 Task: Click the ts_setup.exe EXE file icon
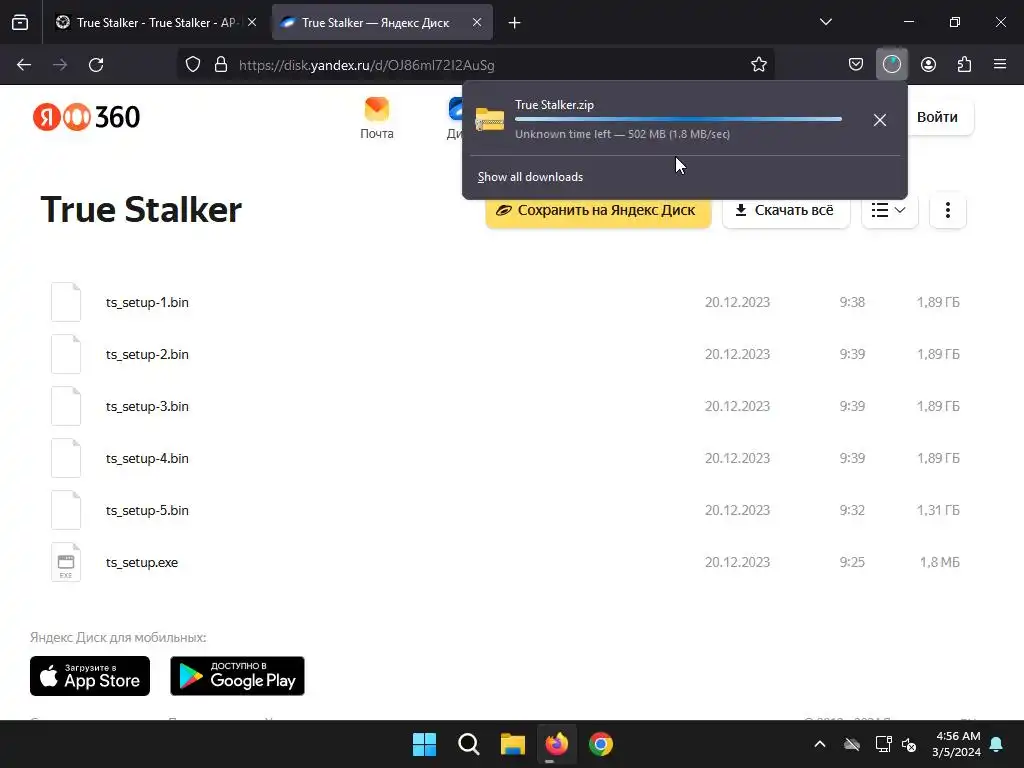(x=66, y=562)
